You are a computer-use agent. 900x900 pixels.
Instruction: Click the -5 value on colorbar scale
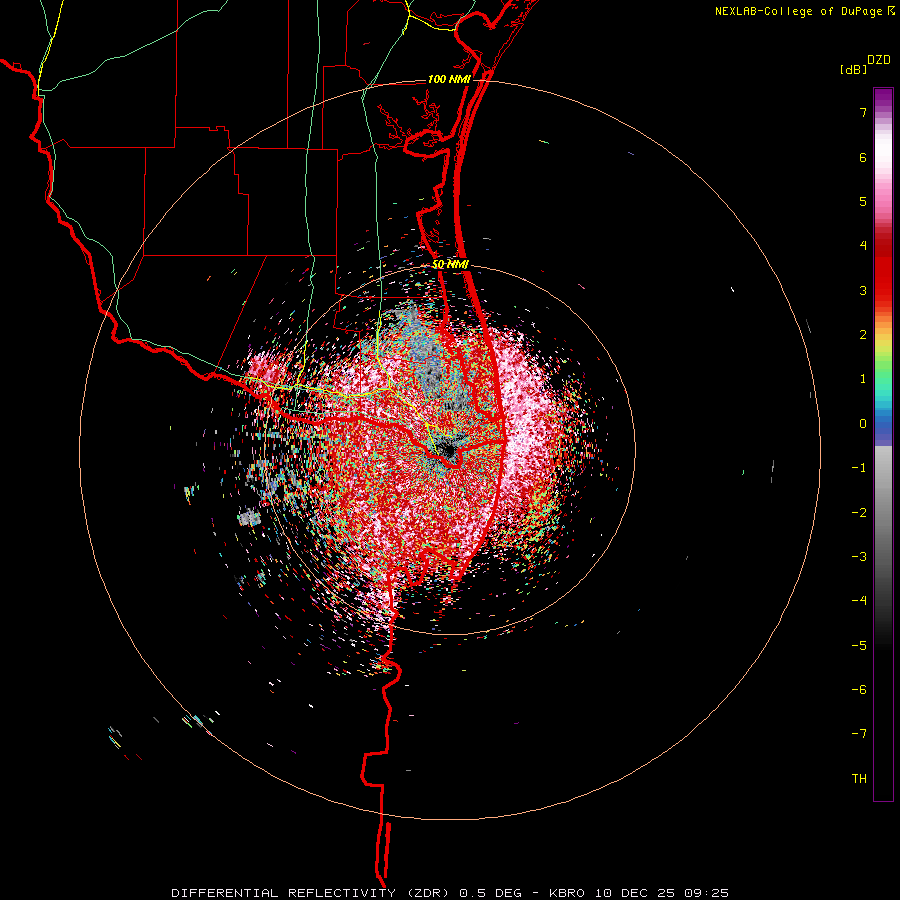(859, 646)
